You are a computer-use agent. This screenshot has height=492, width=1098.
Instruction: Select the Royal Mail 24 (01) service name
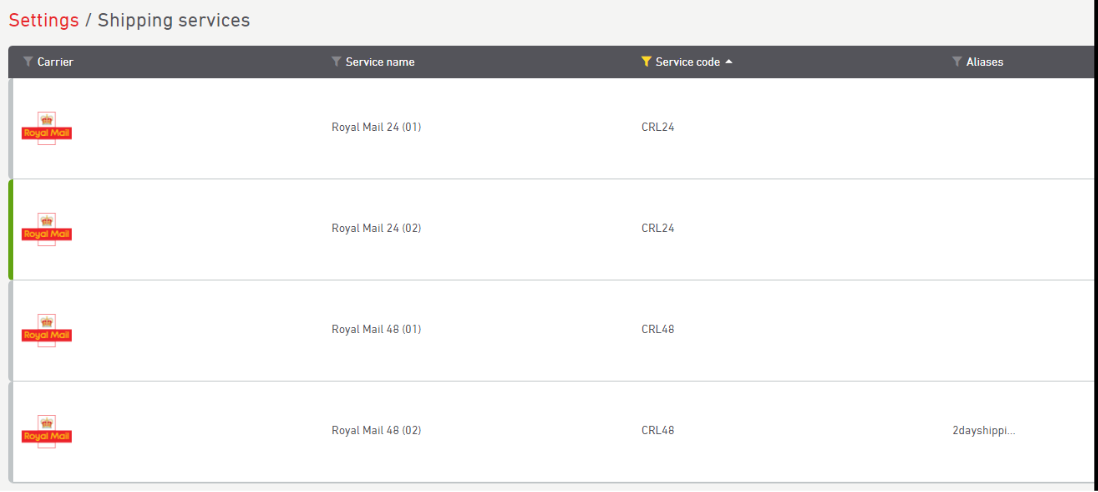click(x=376, y=127)
